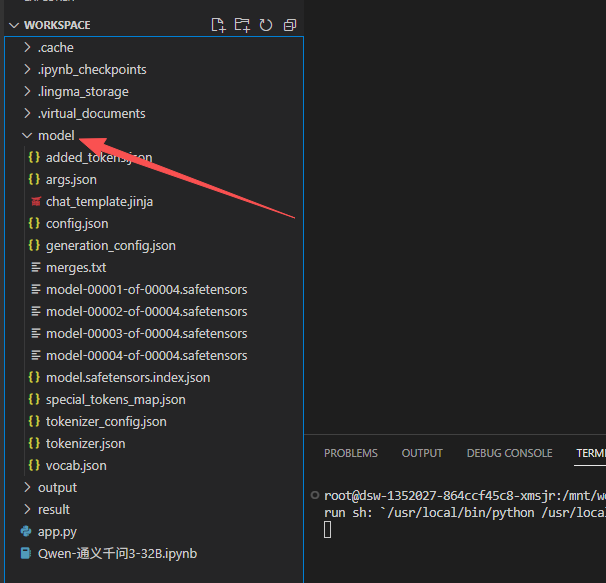Open tokenizer_config.json file

106,422
